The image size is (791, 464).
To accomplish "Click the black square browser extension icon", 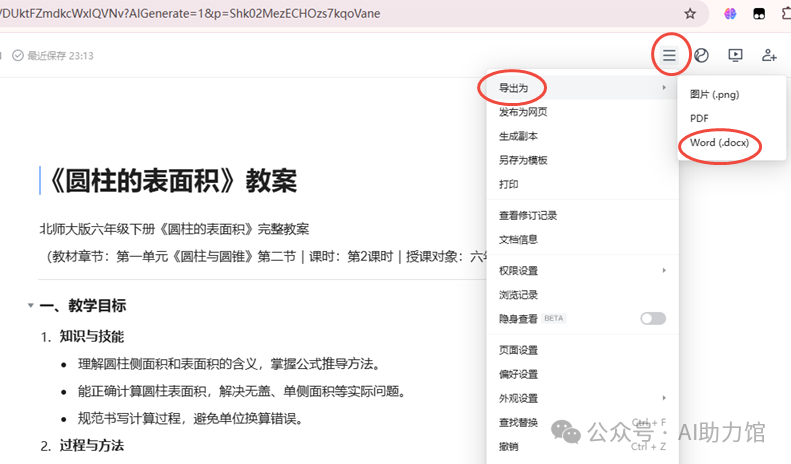I will [x=761, y=14].
